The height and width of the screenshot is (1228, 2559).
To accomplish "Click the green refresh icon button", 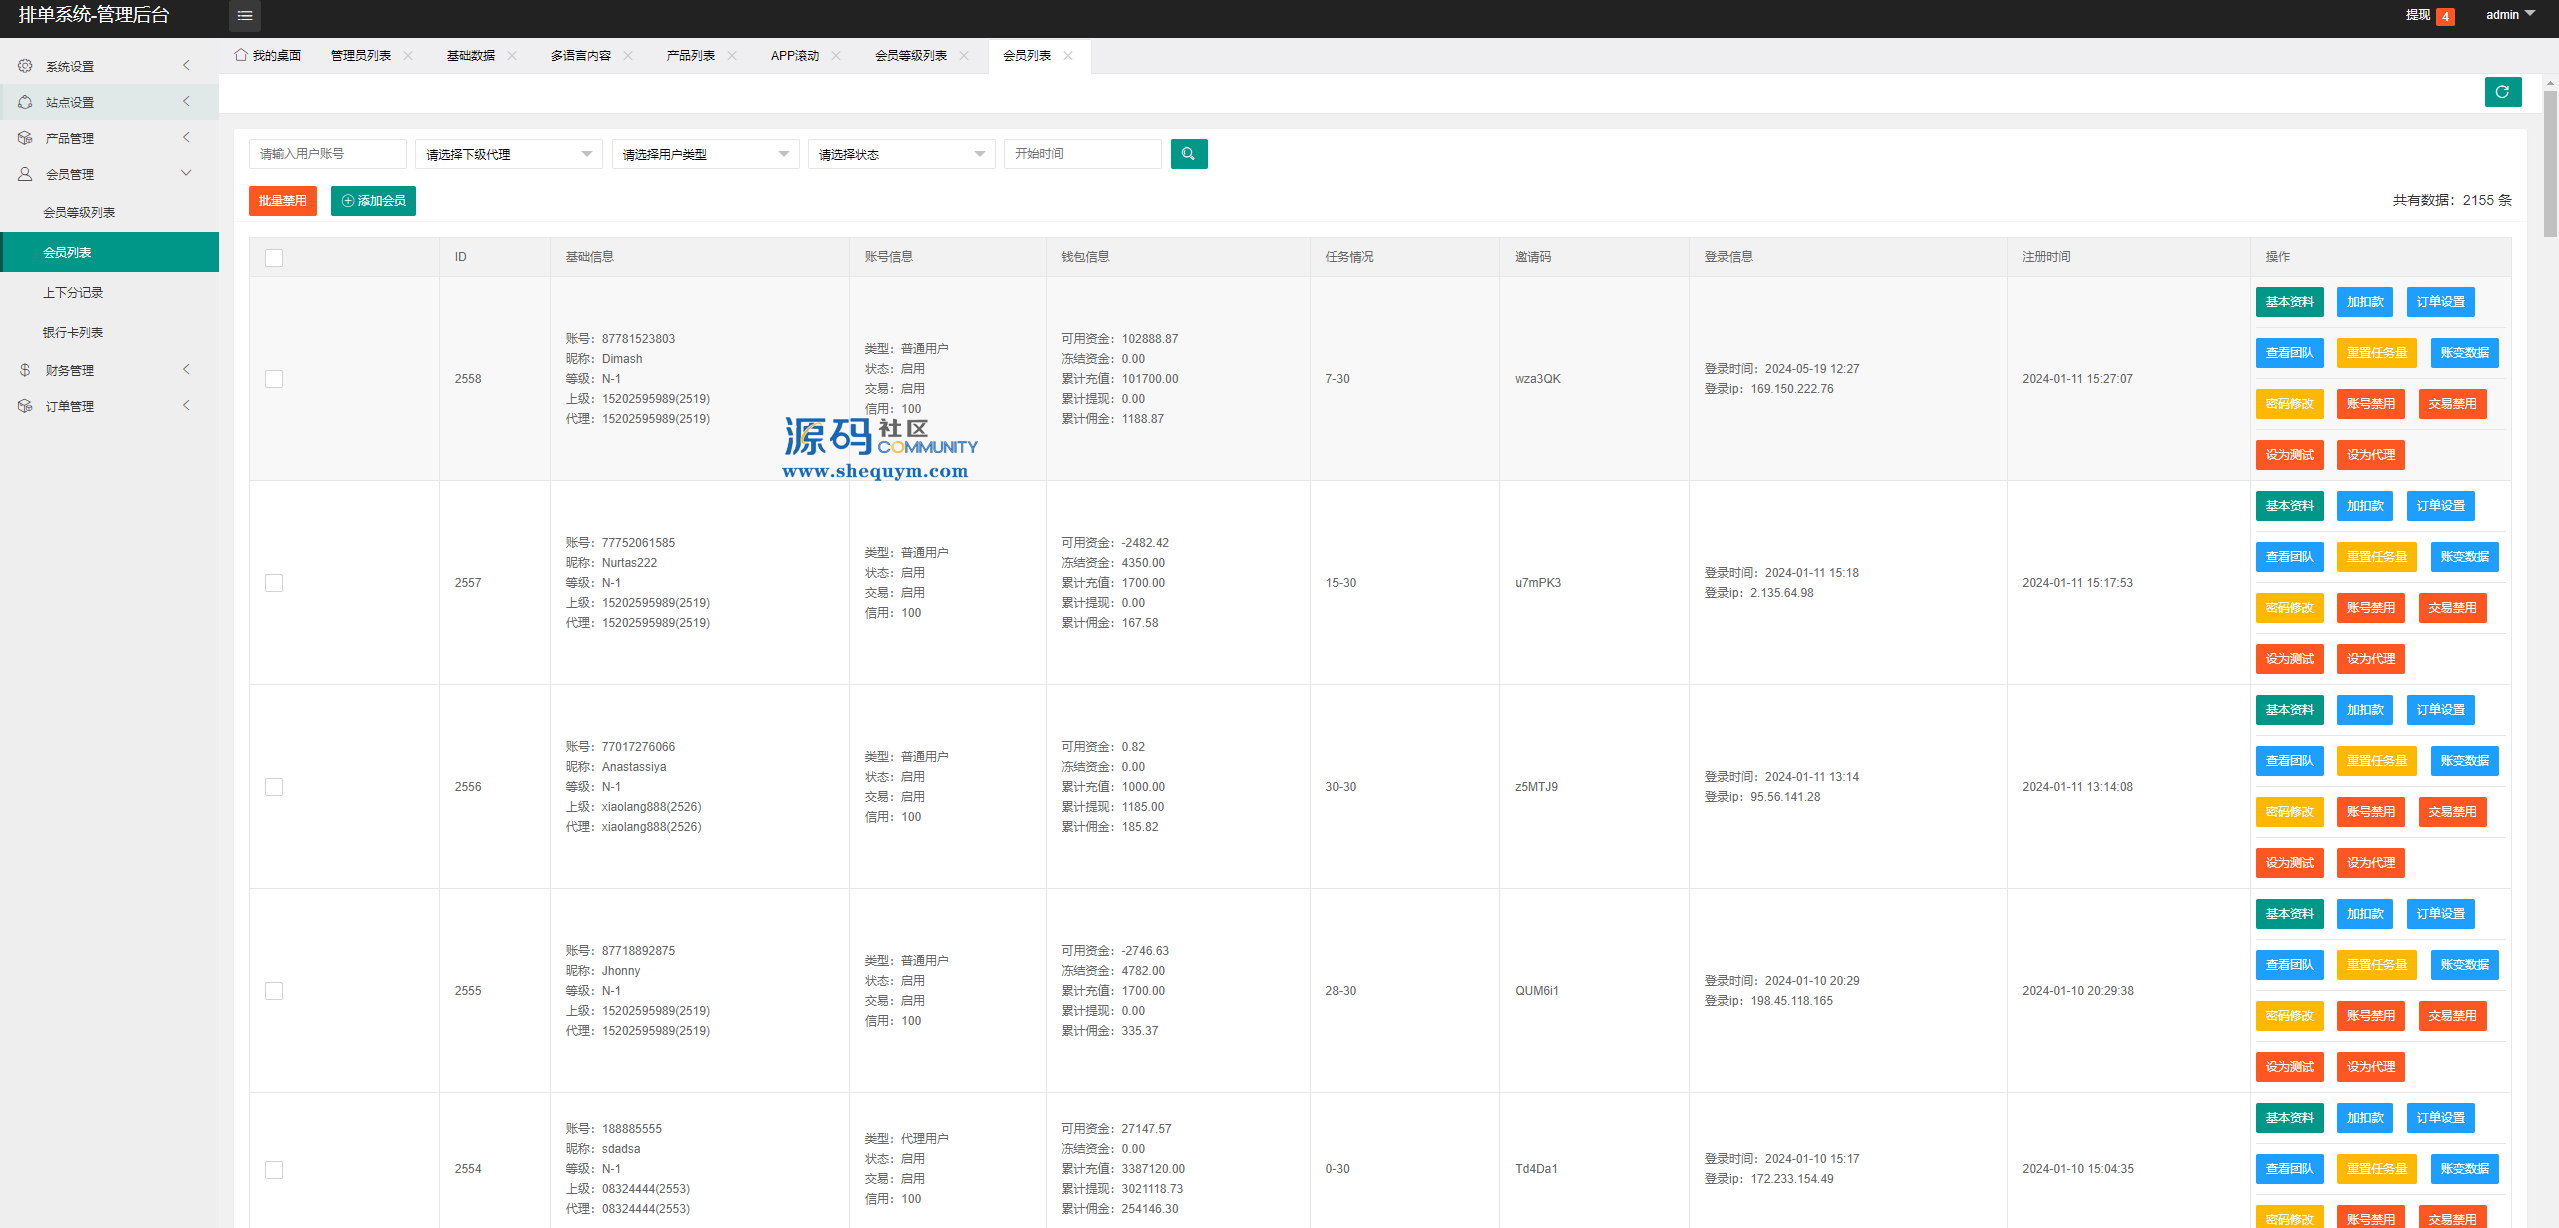I will [2502, 92].
